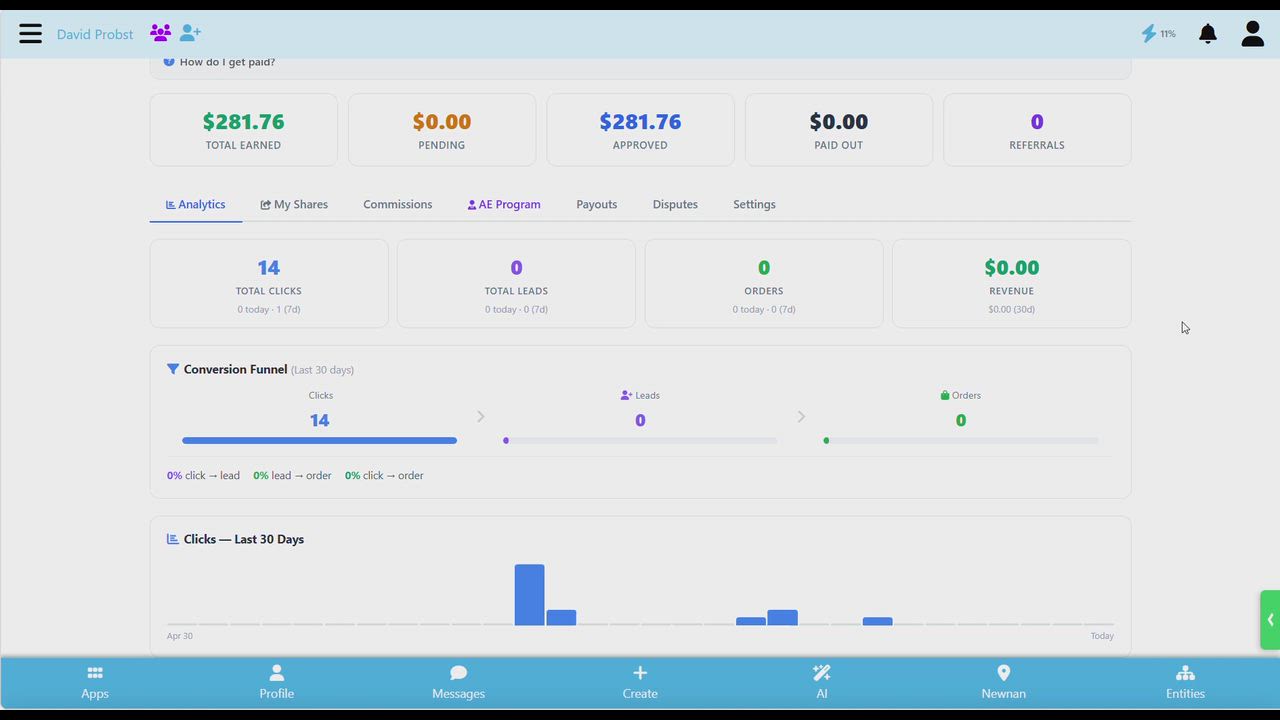This screenshot has width=1280, height=720.
Task: Open the AI magic wand item
Action: point(822,683)
